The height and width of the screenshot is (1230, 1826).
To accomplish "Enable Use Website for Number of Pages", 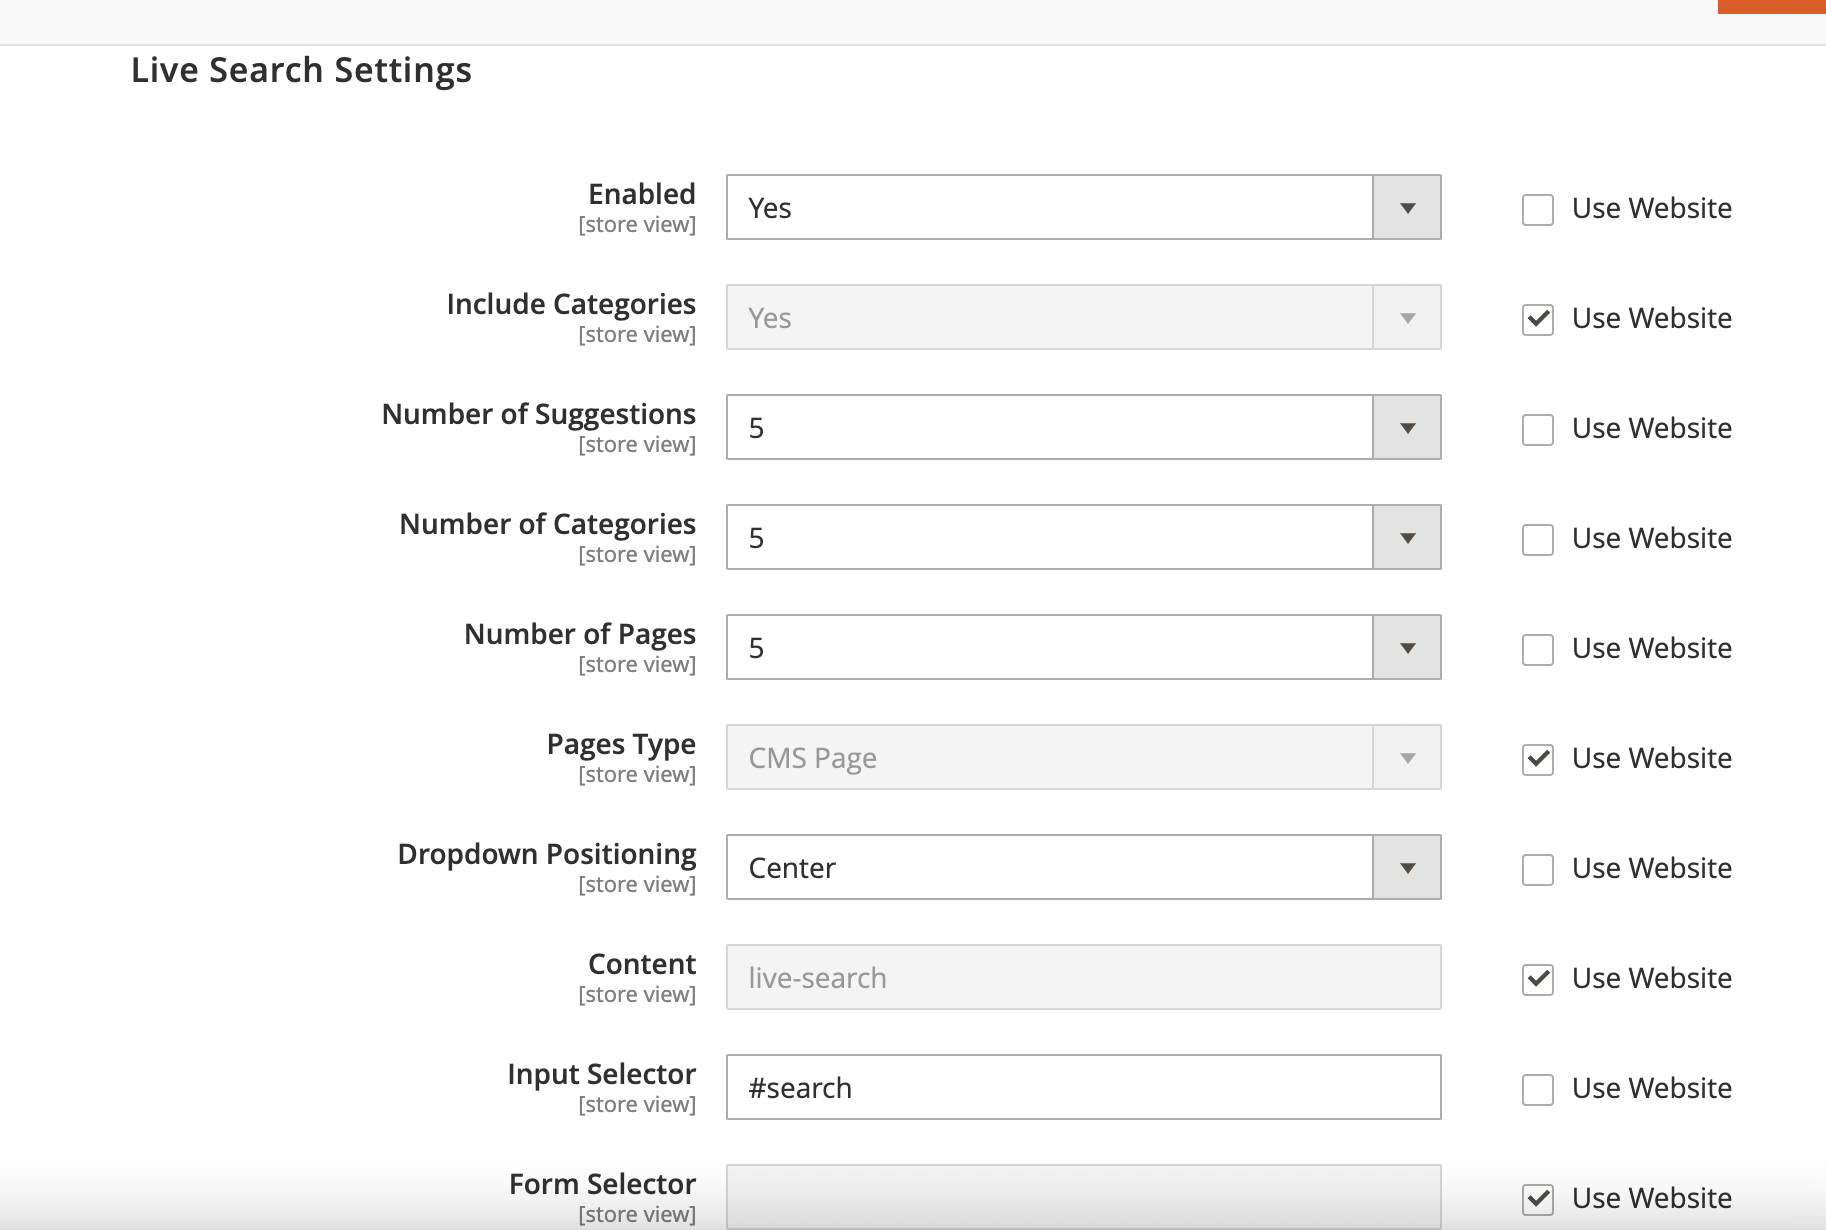I will click(1537, 650).
